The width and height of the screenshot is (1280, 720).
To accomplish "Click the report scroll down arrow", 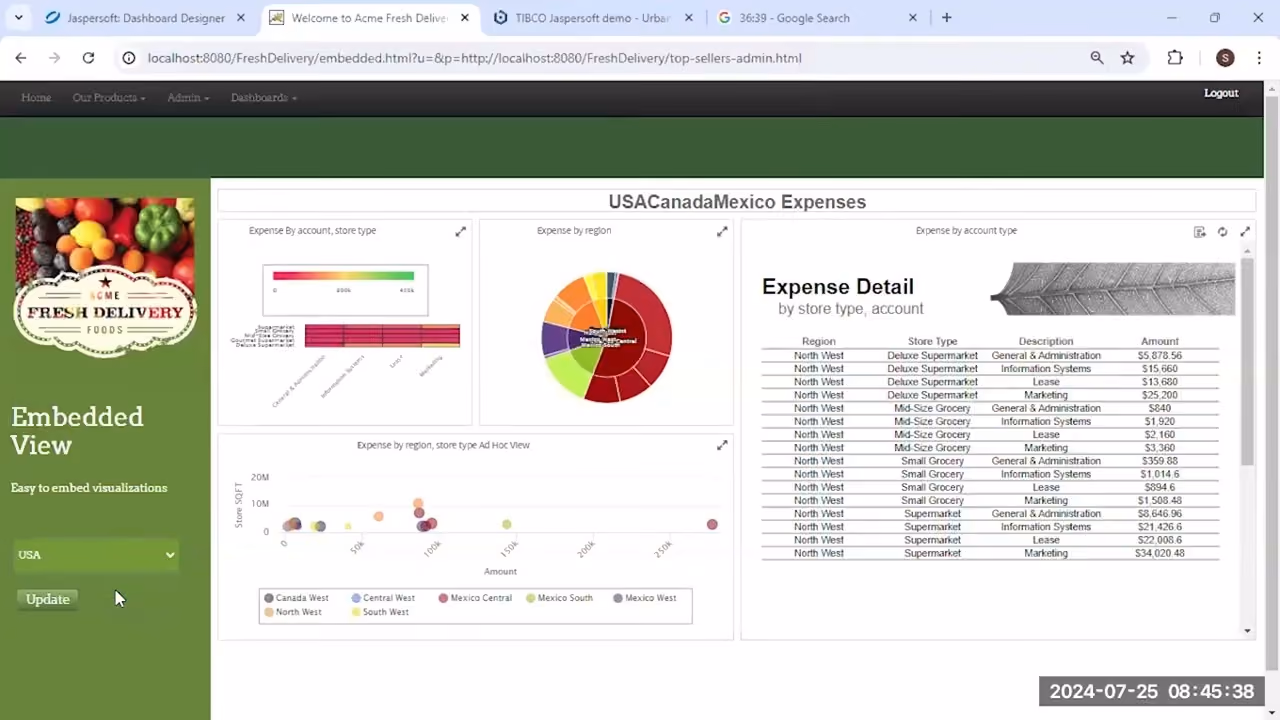I will (x=1247, y=631).
